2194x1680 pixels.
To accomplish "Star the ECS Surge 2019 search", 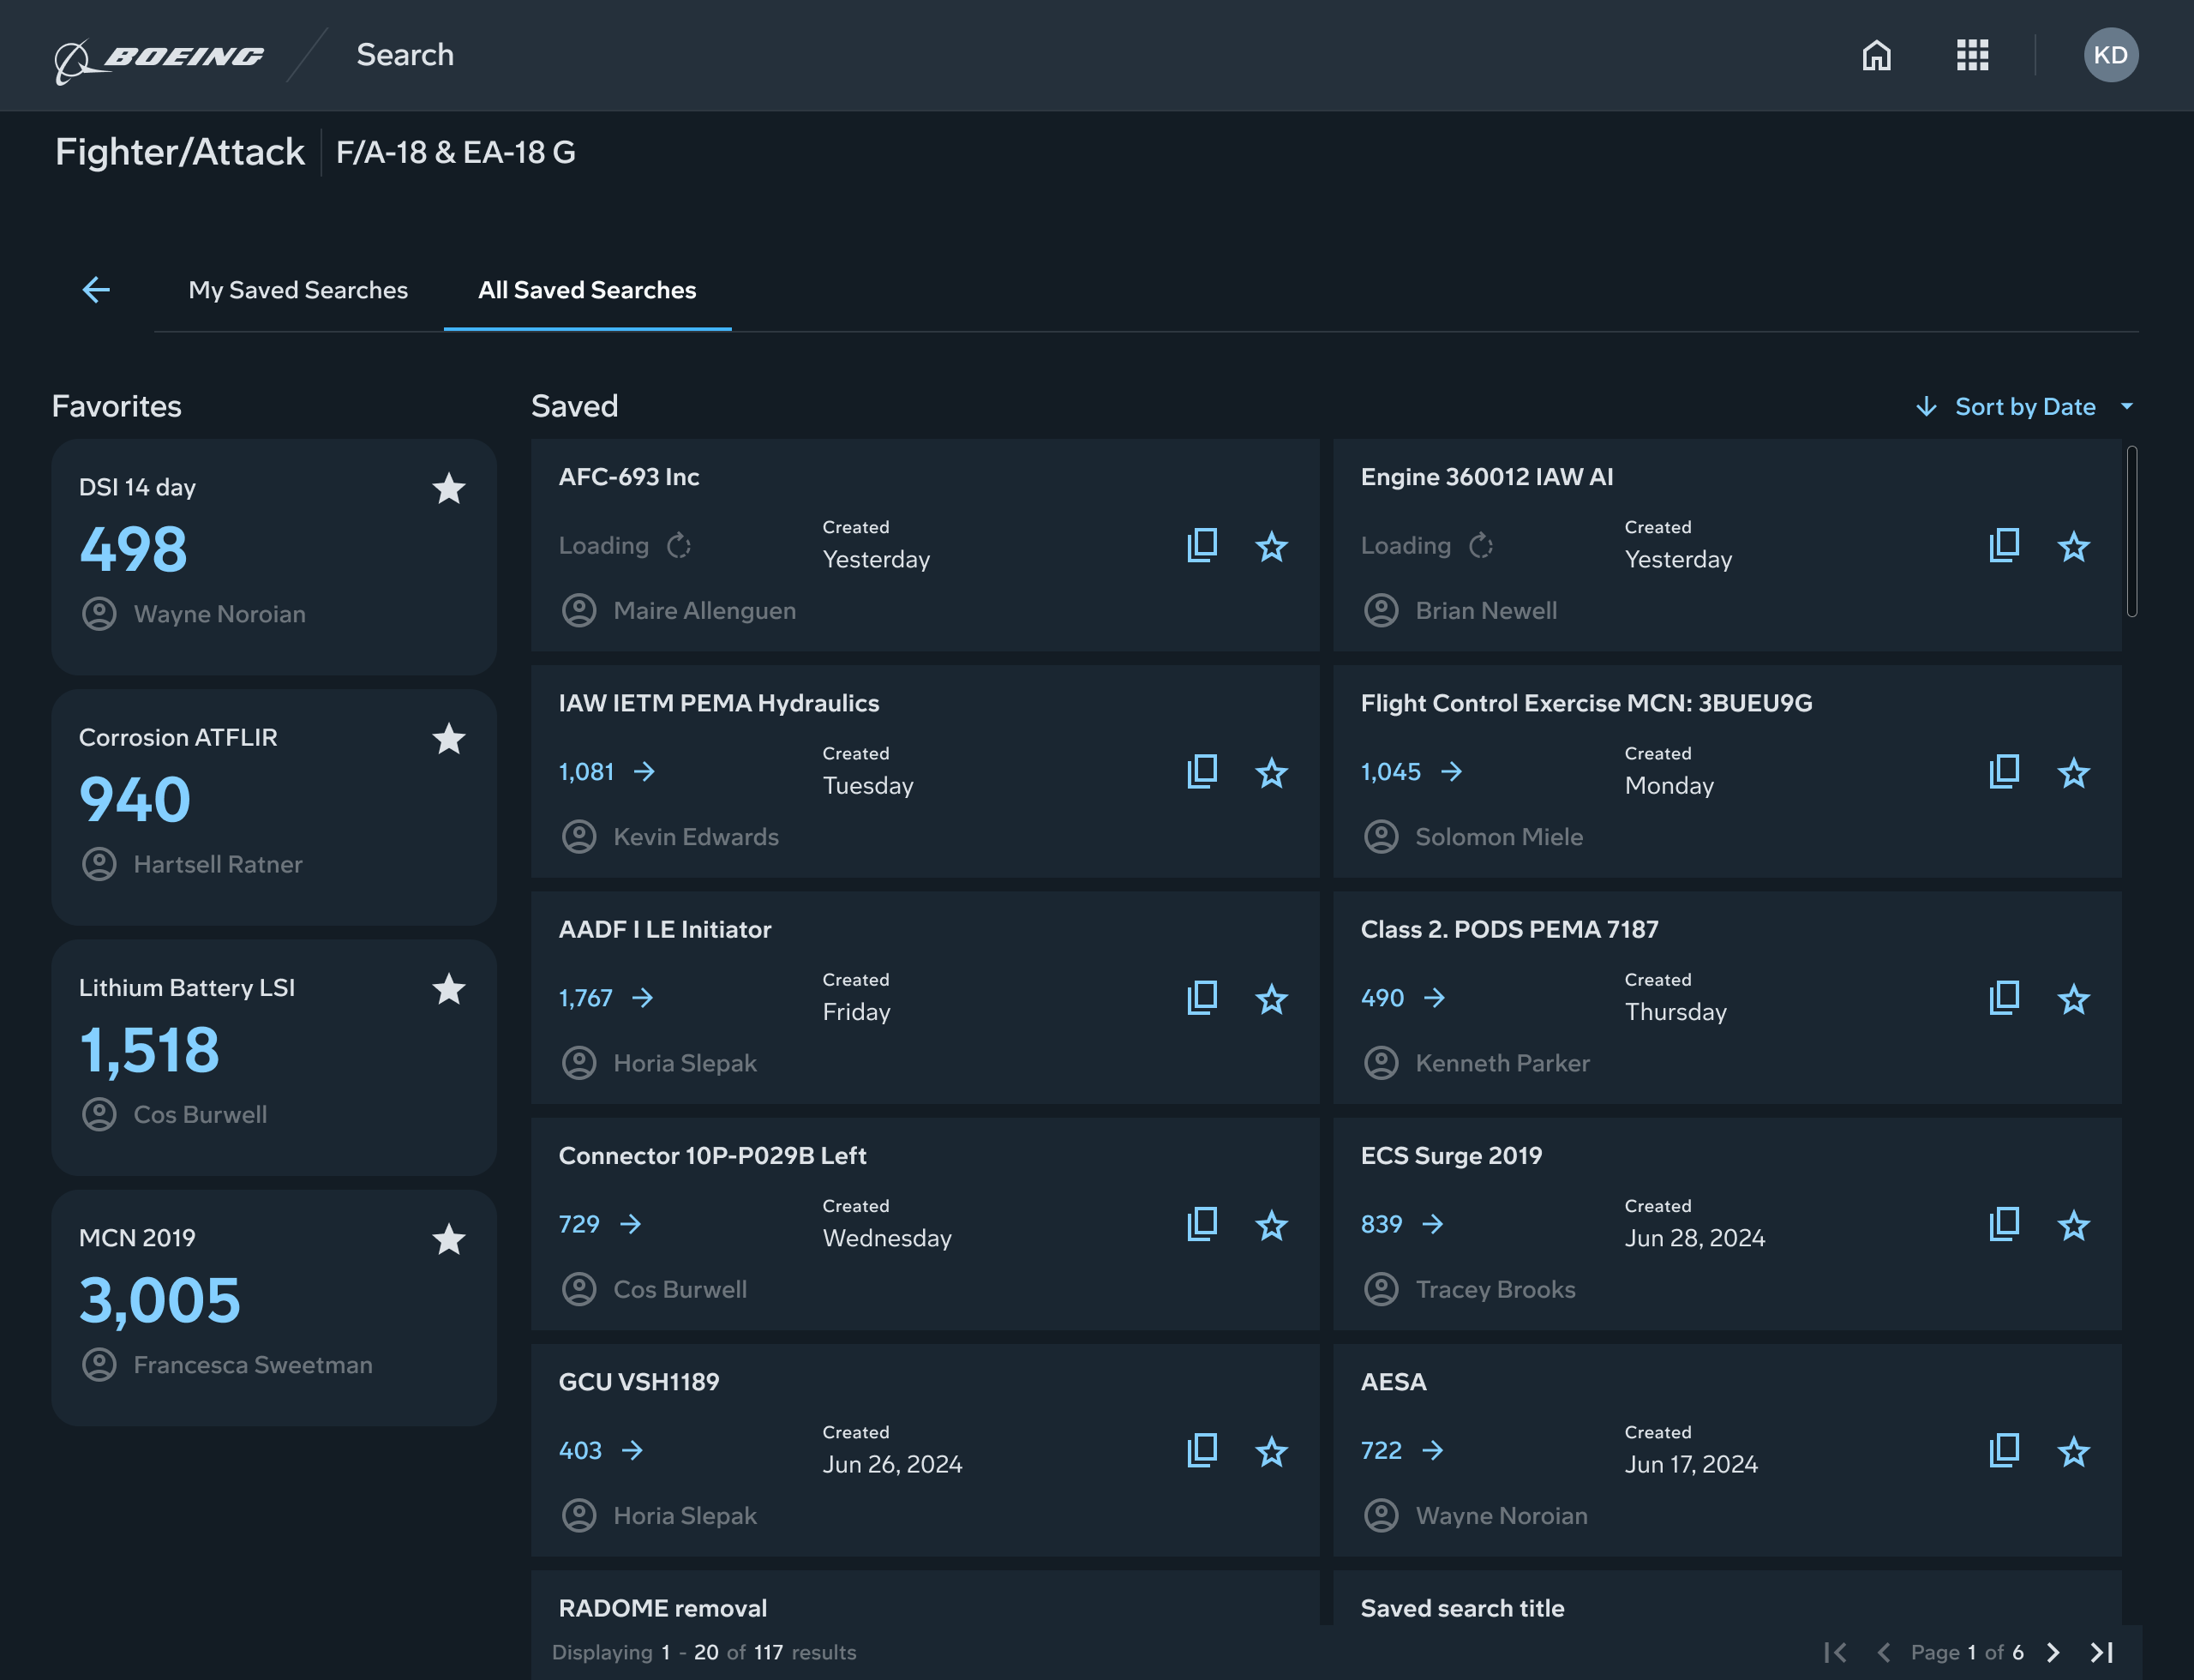I will point(2073,1224).
